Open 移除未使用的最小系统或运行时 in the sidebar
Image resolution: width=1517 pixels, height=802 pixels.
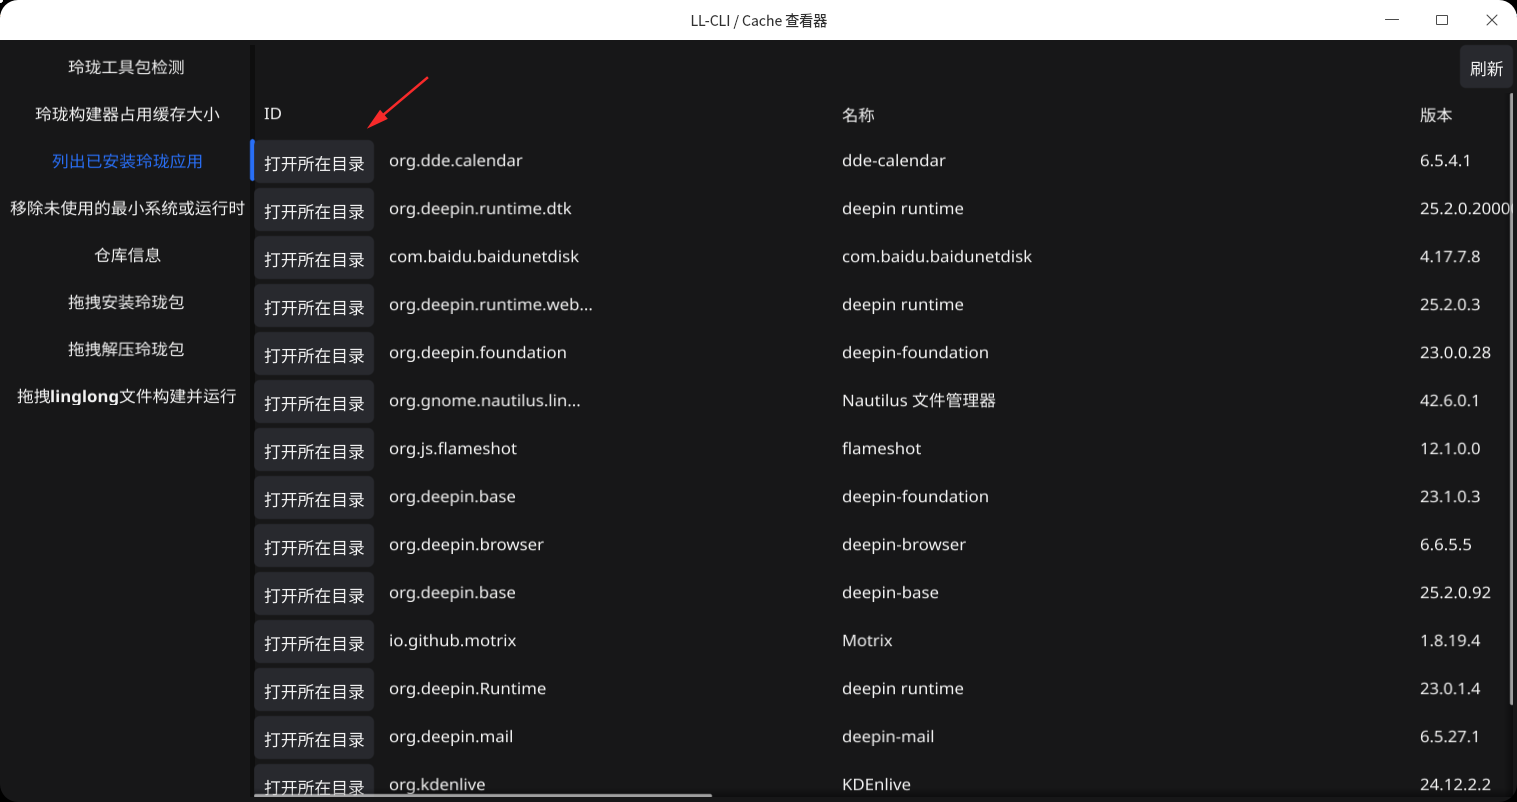pyautogui.click(x=126, y=208)
